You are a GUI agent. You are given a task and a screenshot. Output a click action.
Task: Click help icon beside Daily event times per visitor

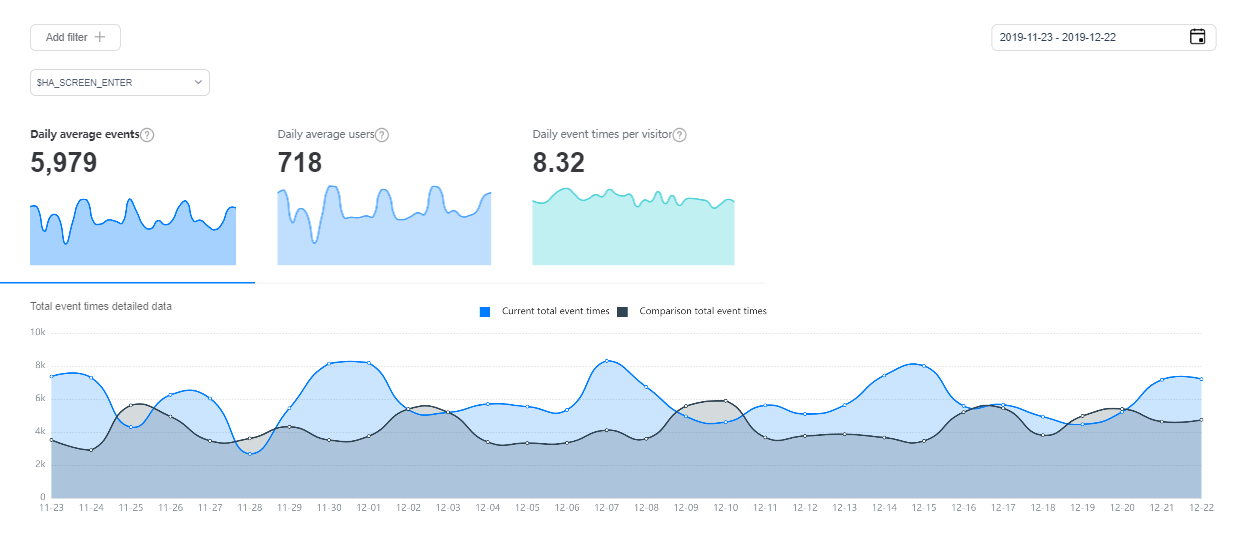679,135
